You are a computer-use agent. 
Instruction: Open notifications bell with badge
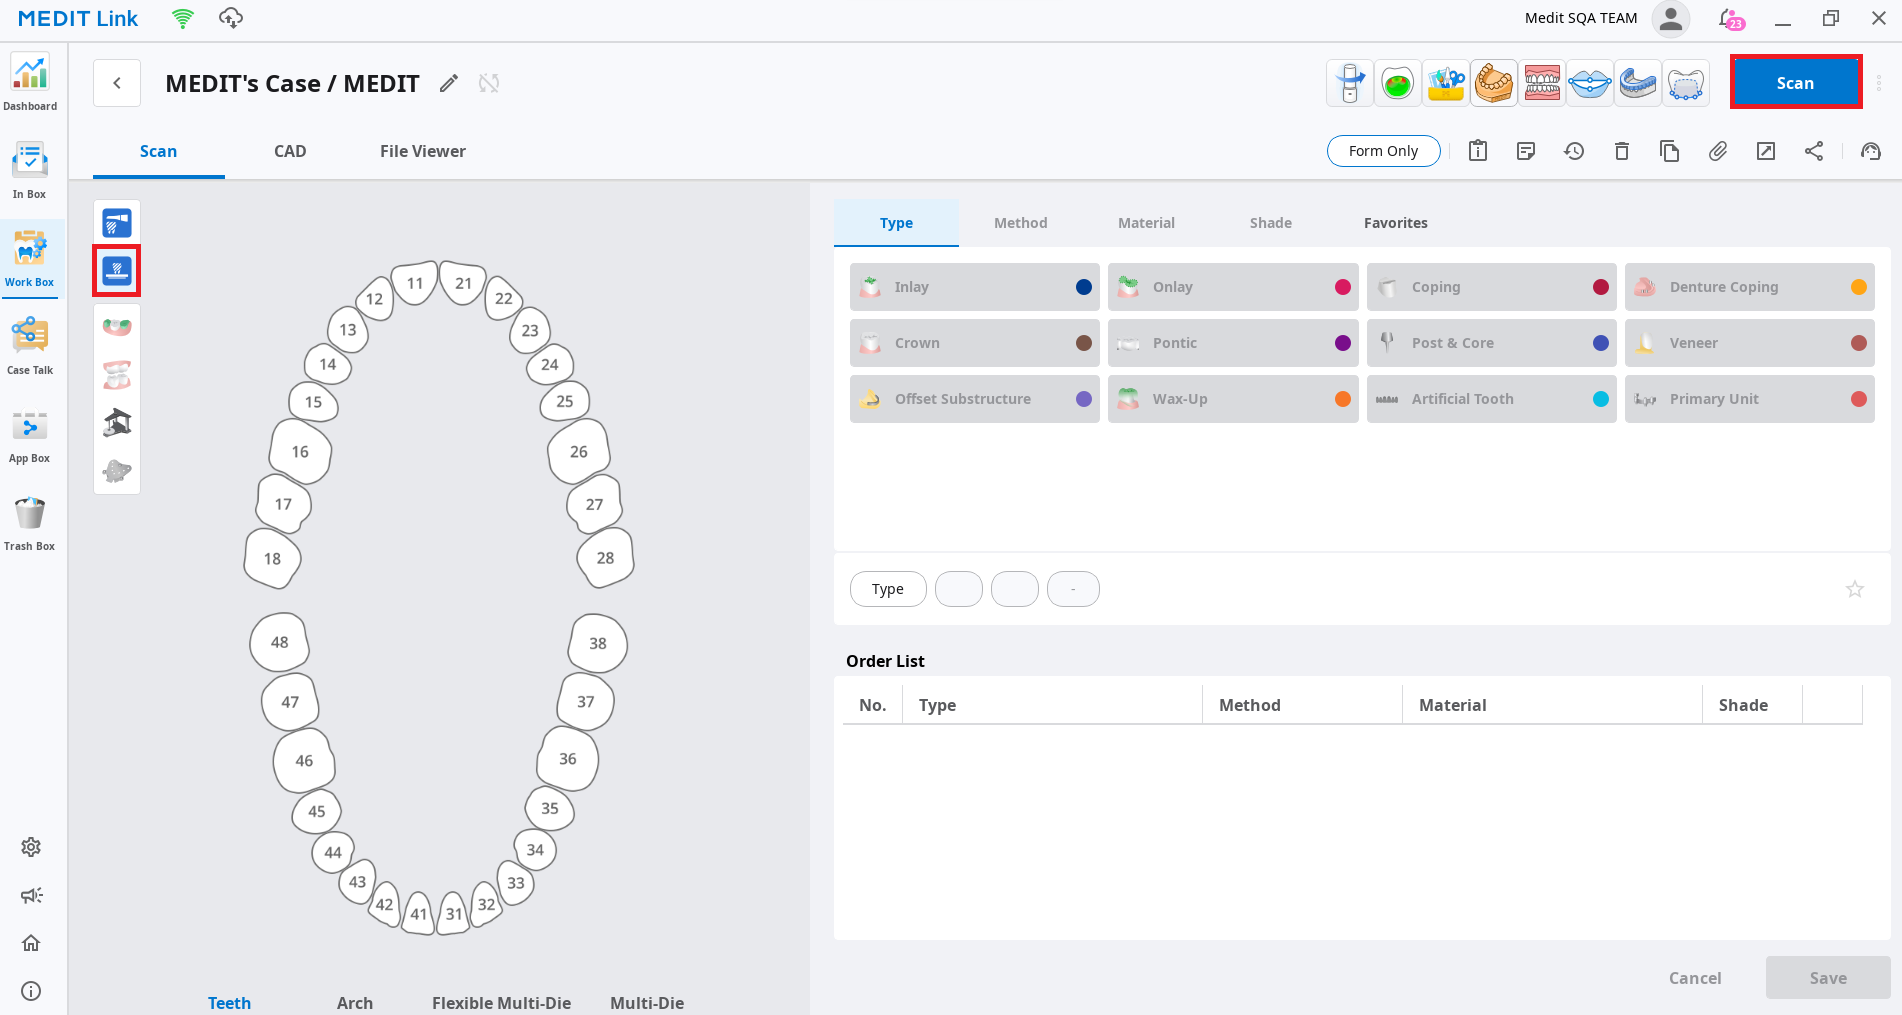click(x=1731, y=19)
